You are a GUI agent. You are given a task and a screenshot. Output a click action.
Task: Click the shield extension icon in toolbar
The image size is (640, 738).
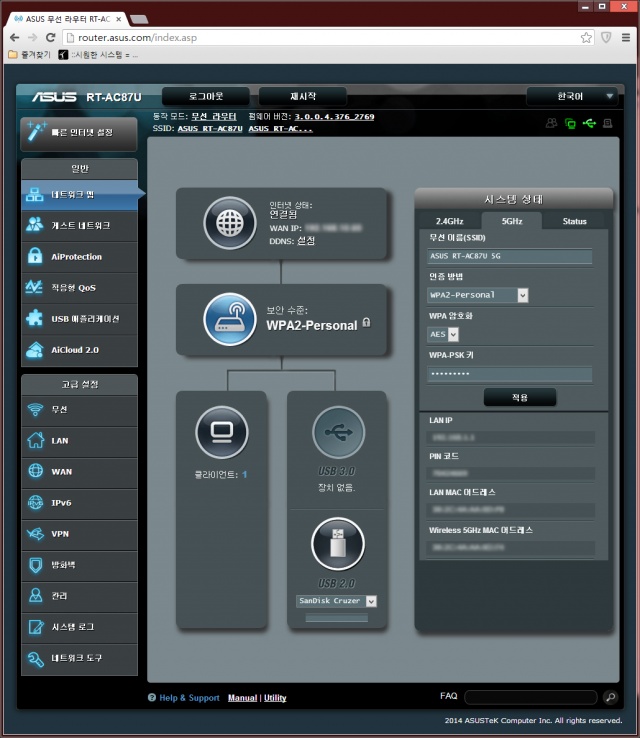click(x=606, y=38)
